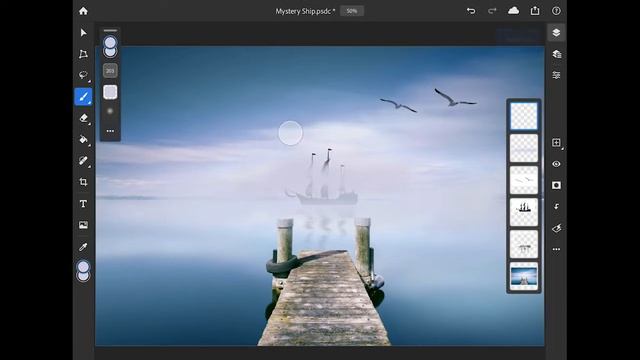Redo the last action
The image size is (640, 360).
492,11
